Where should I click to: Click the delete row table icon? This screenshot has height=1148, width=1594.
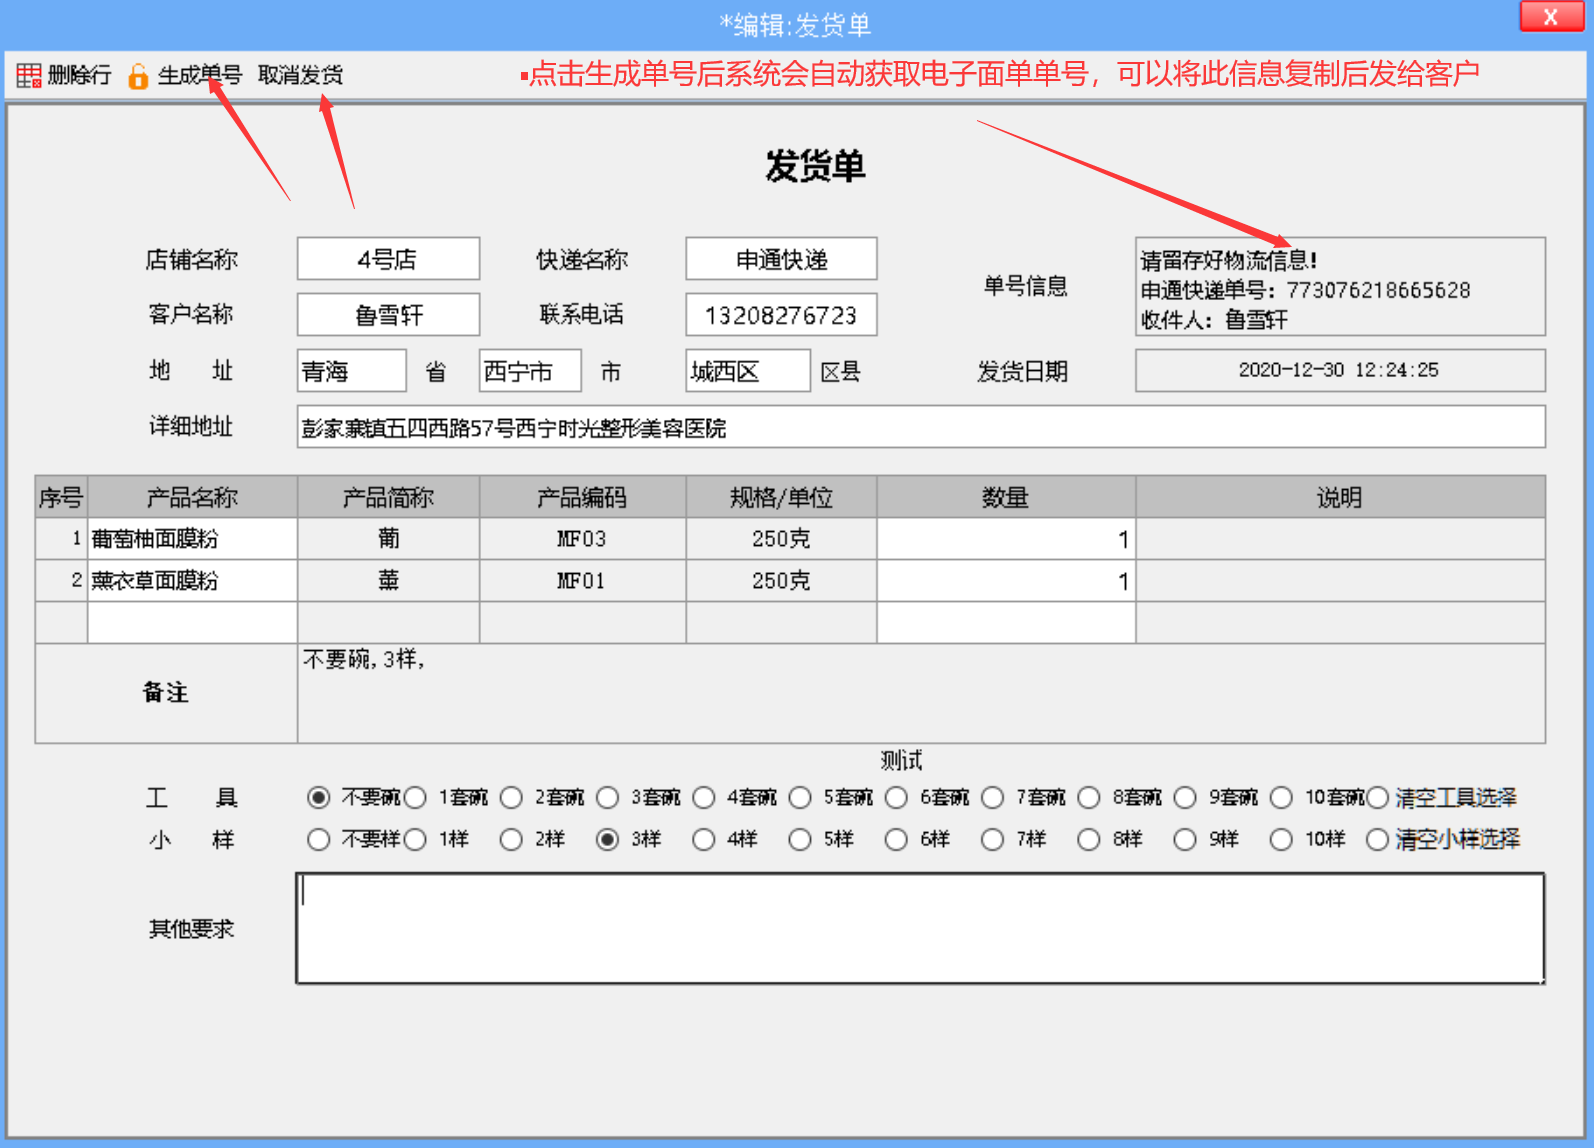click(28, 76)
